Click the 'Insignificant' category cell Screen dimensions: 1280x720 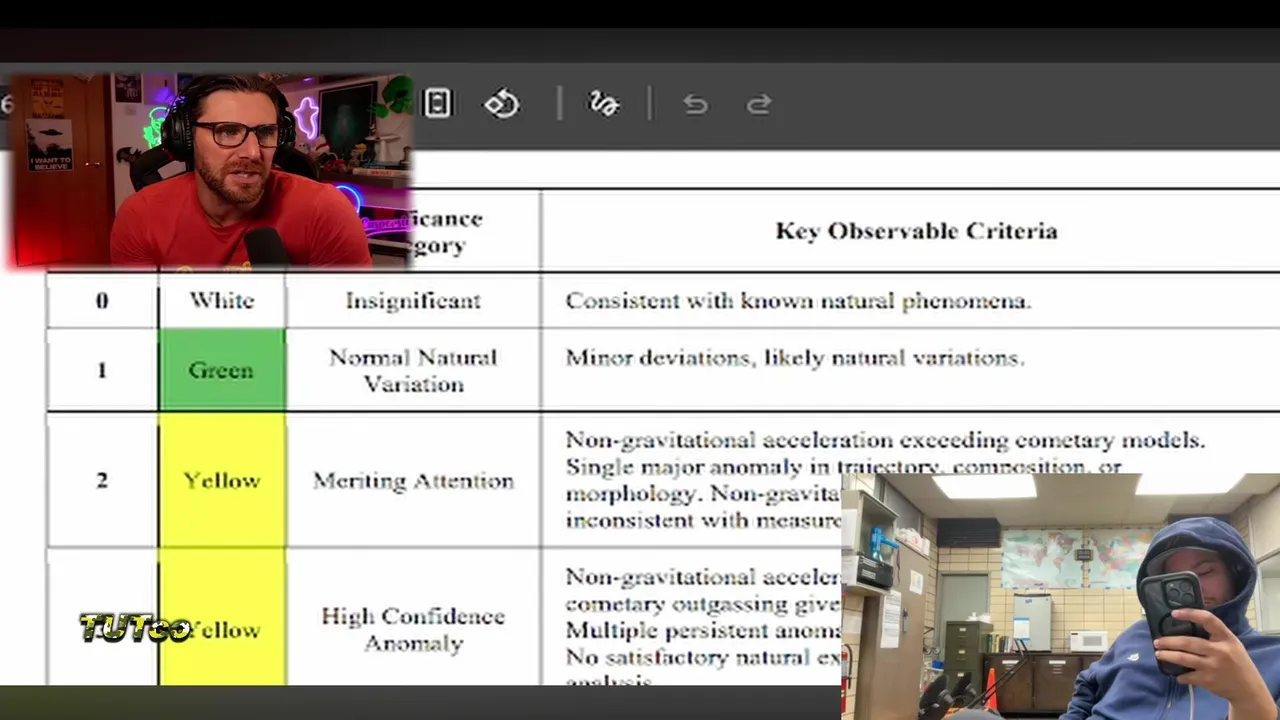(413, 300)
